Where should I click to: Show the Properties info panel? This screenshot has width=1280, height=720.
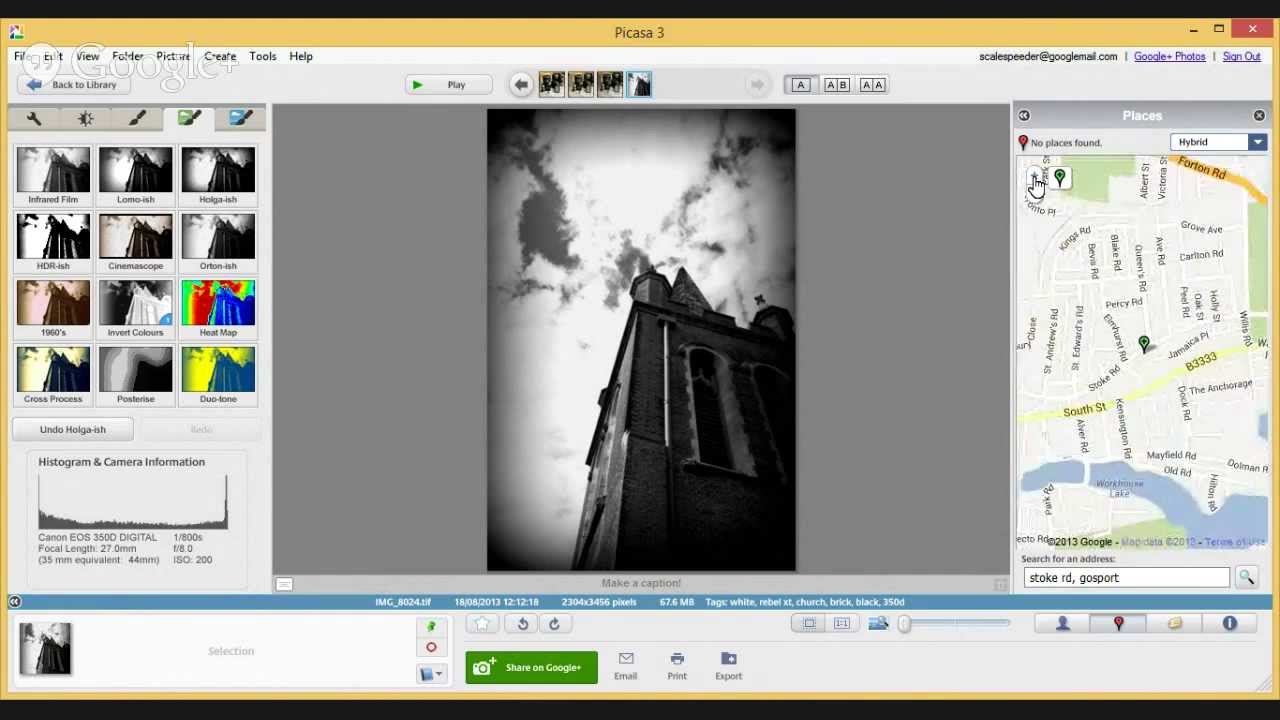tap(1230, 624)
